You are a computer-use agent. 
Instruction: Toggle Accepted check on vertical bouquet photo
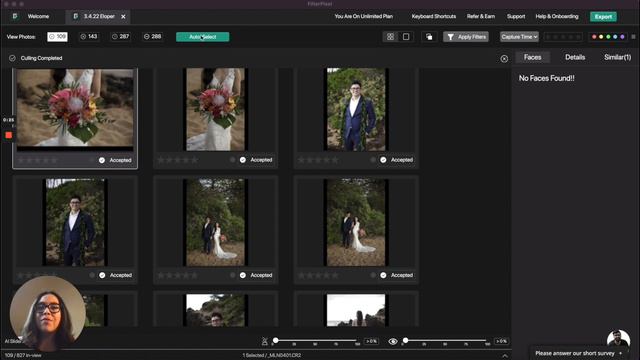tap(243, 160)
